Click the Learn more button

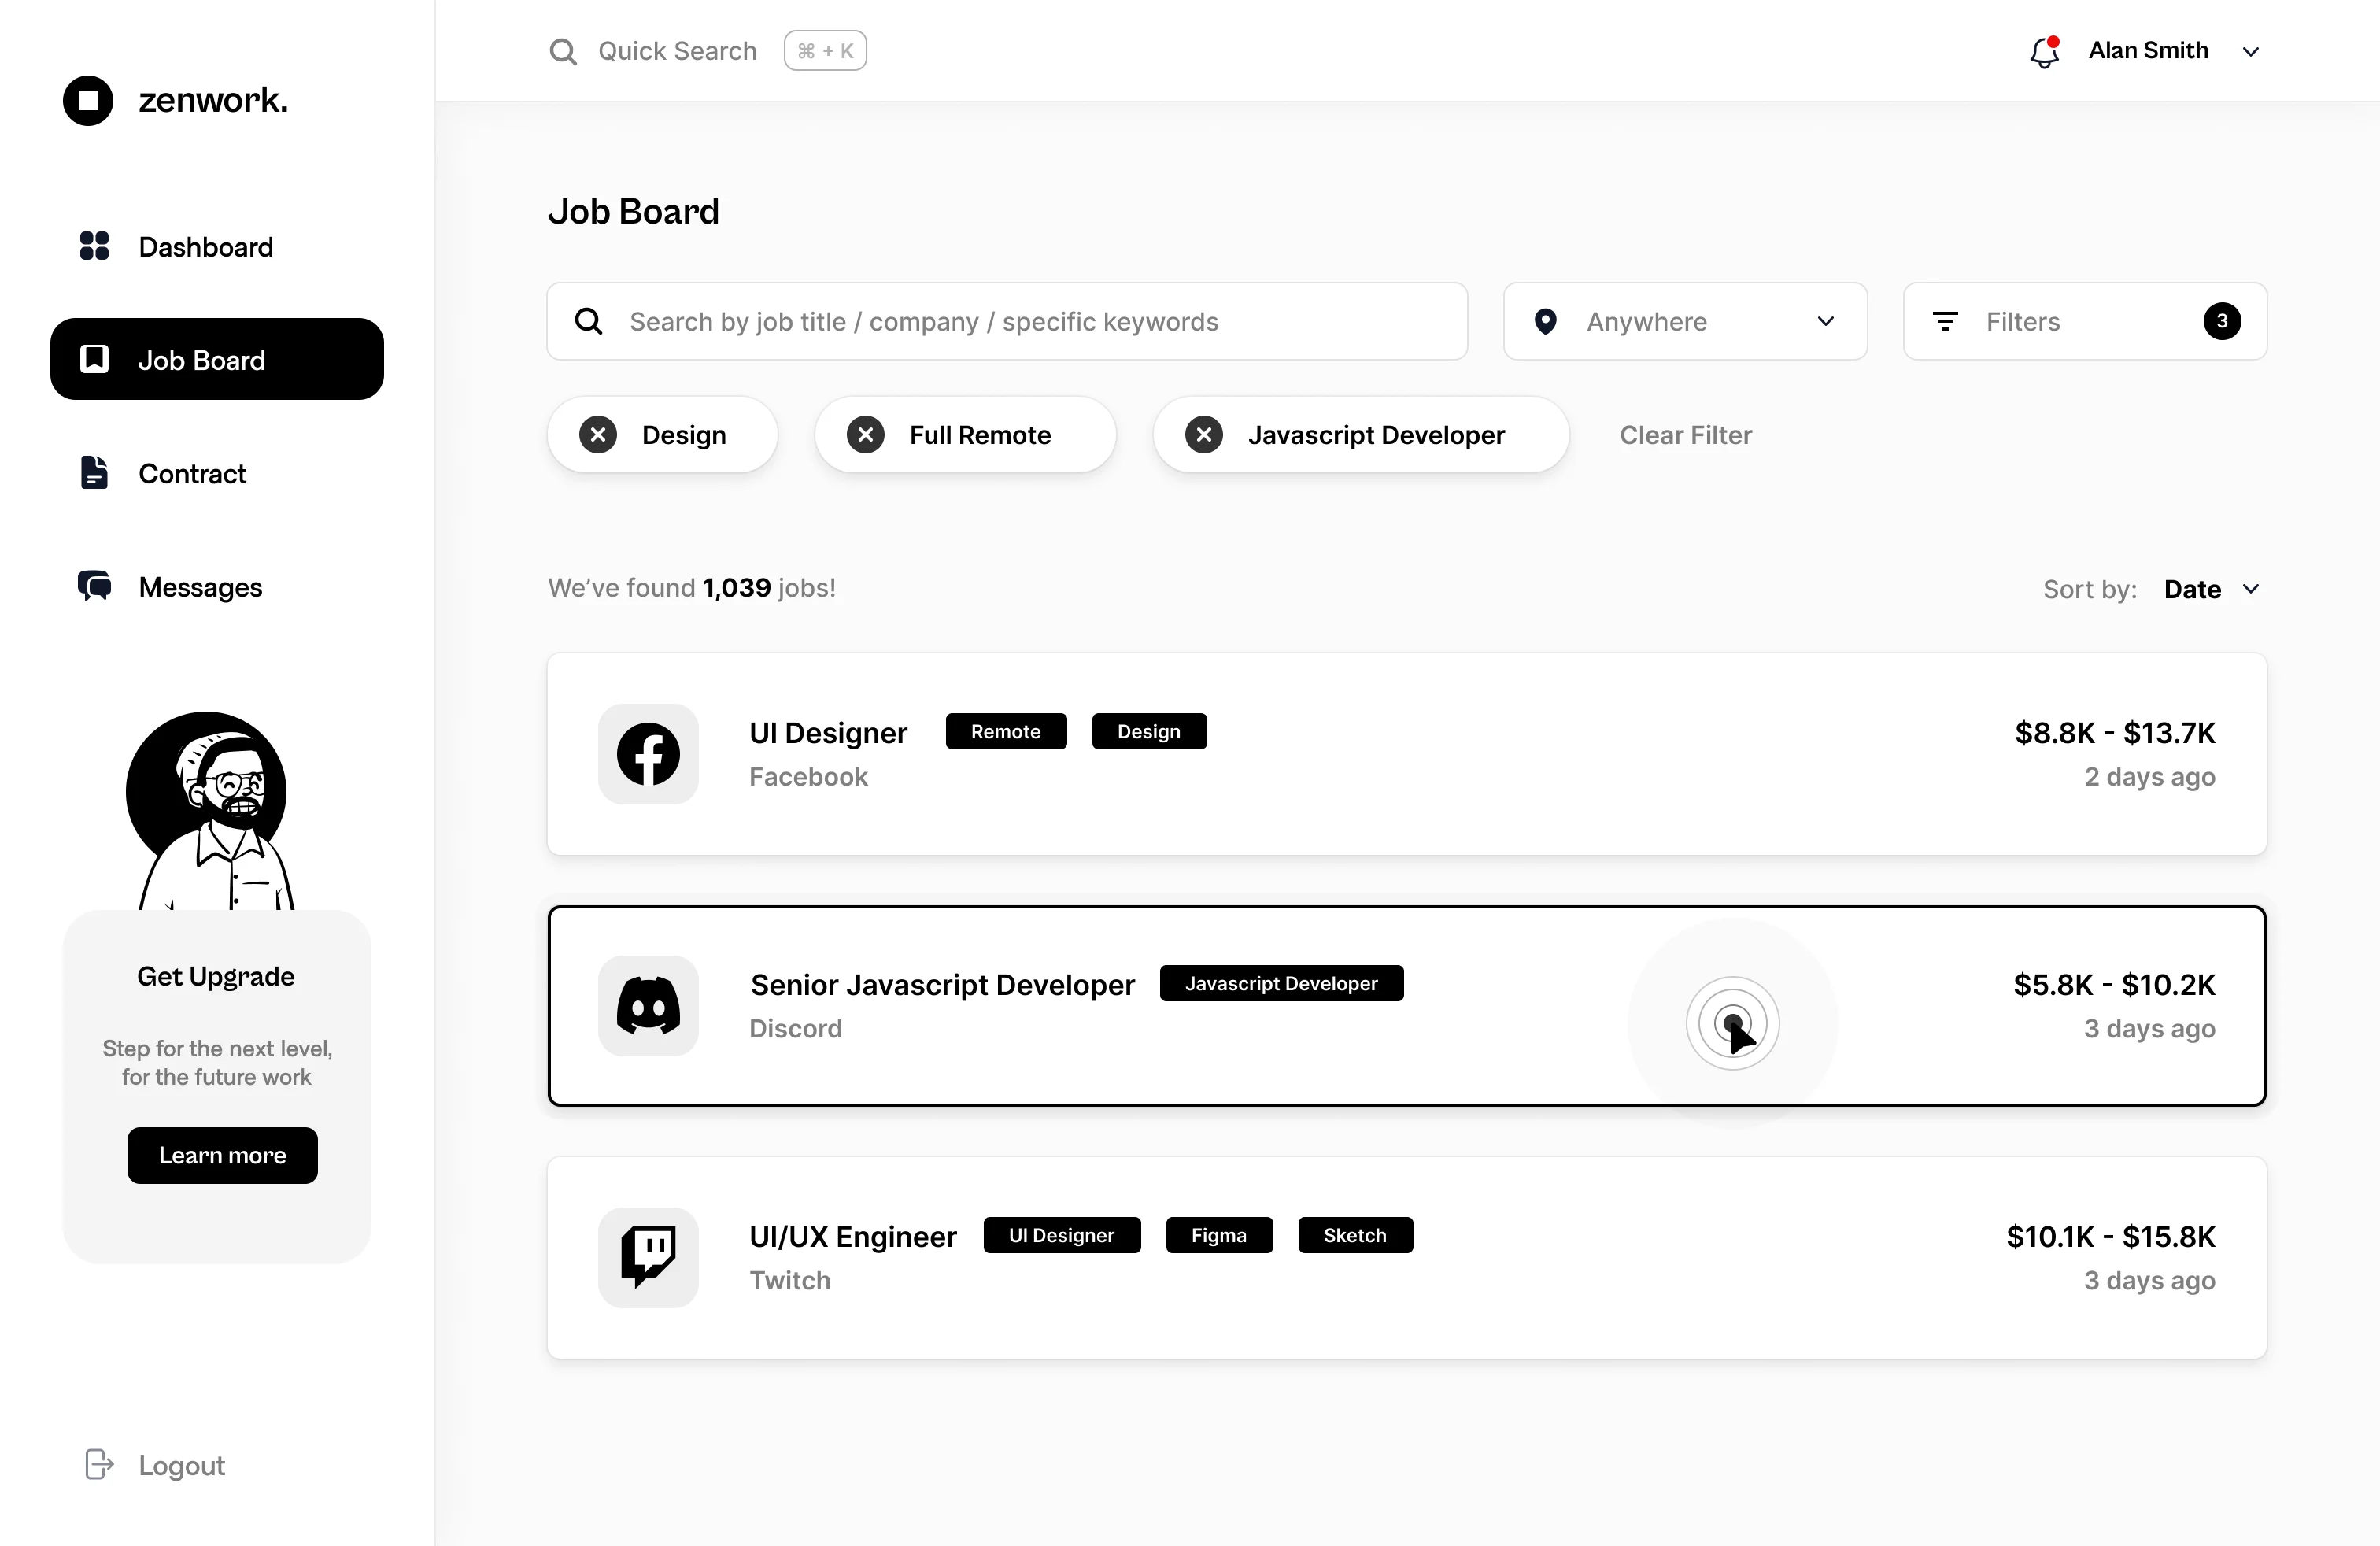[x=222, y=1155]
